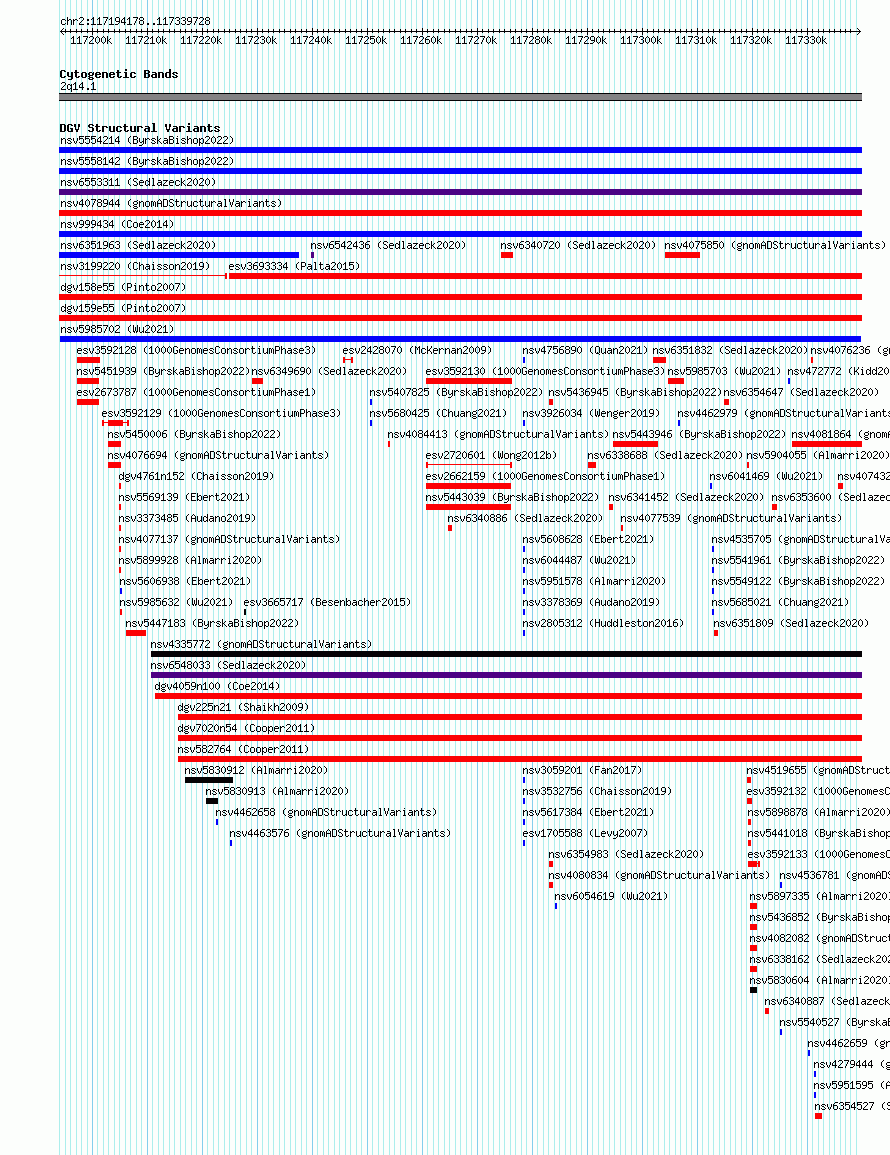Select dgv159e55 (Pinto2007) entry
The height and width of the screenshot is (1155, 890).
tap(123, 308)
